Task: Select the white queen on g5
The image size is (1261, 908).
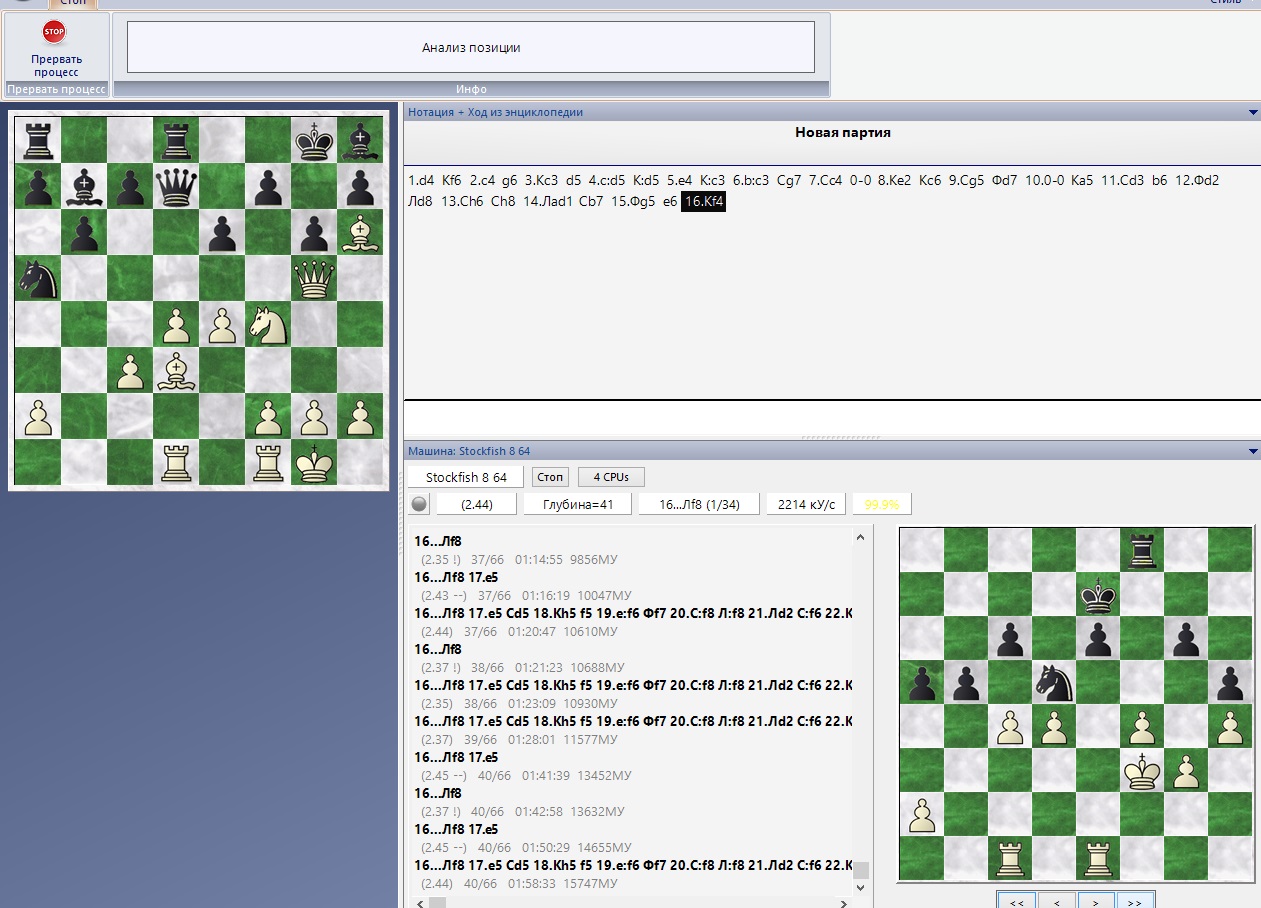Action: [314, 278]
